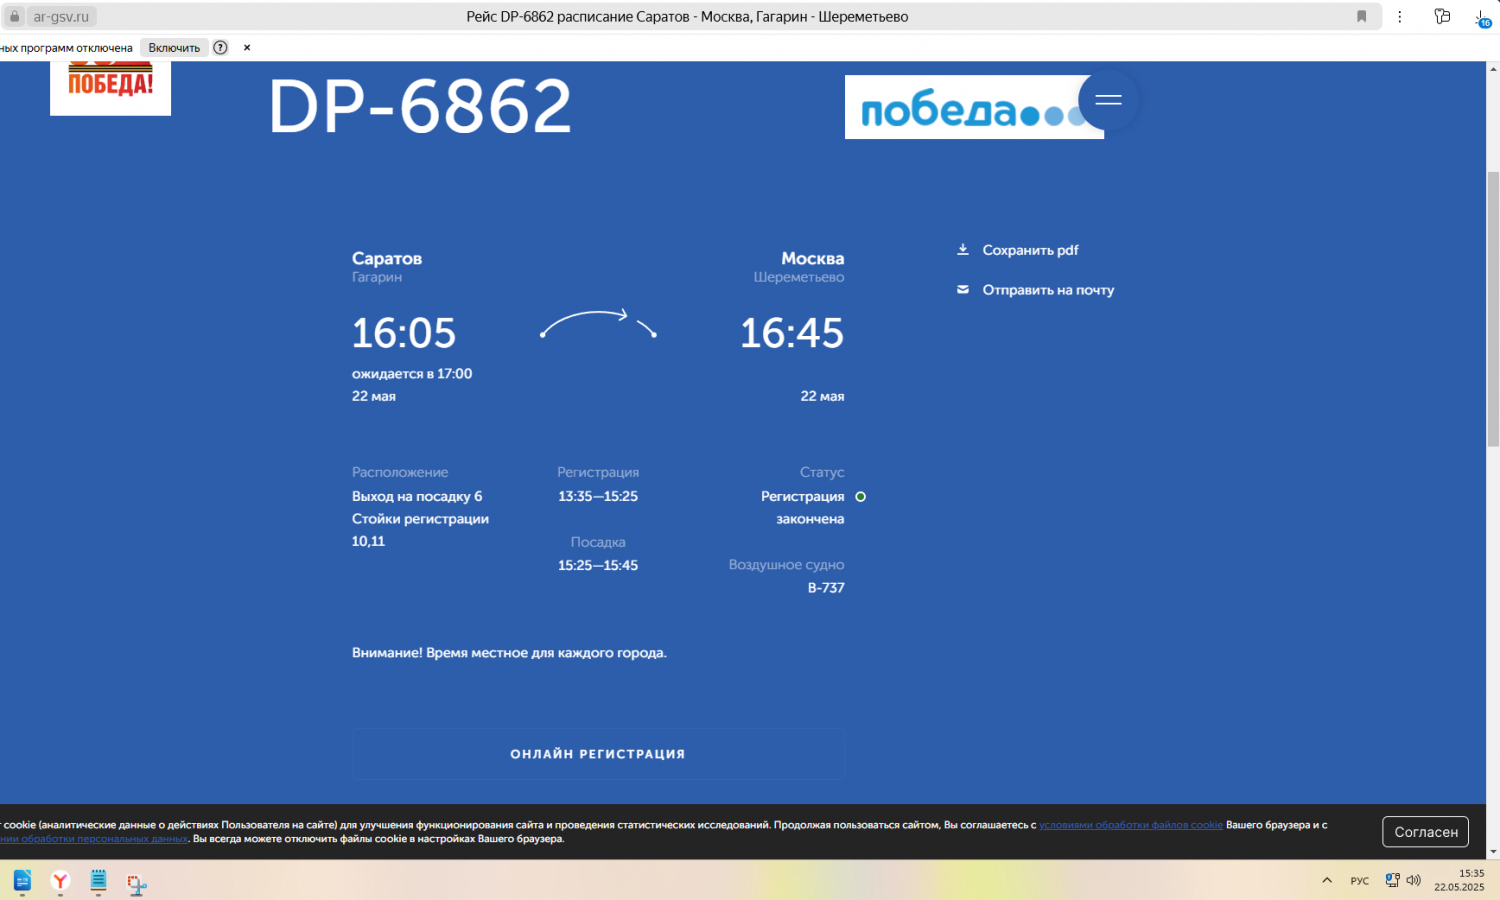
Task: Open условиями обработки файлов cookie link
Action: click(1131, 825)
